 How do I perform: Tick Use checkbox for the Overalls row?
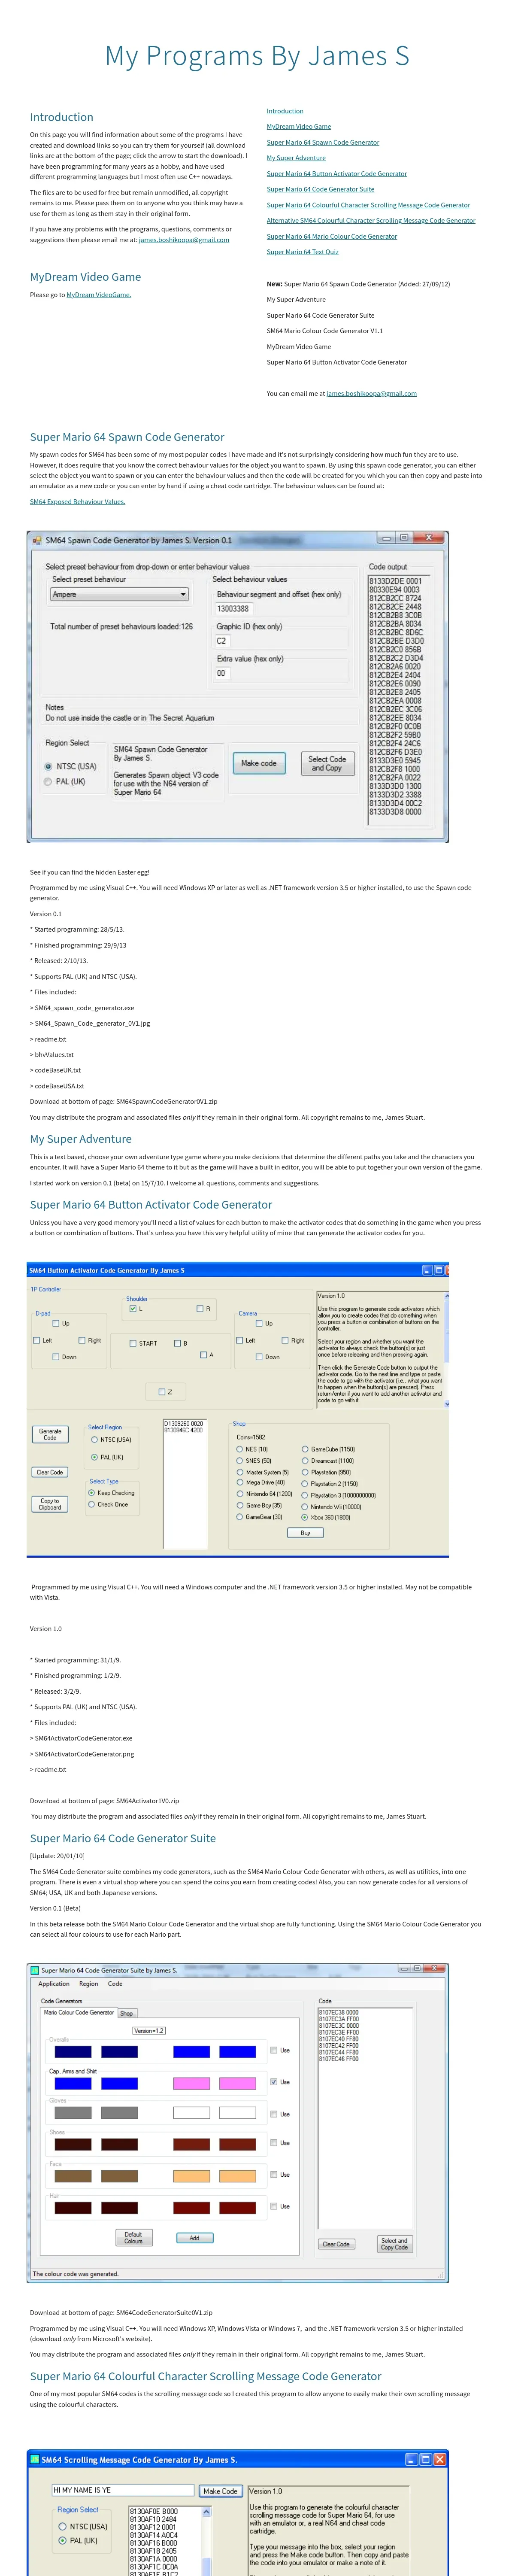pos(274,2050)
